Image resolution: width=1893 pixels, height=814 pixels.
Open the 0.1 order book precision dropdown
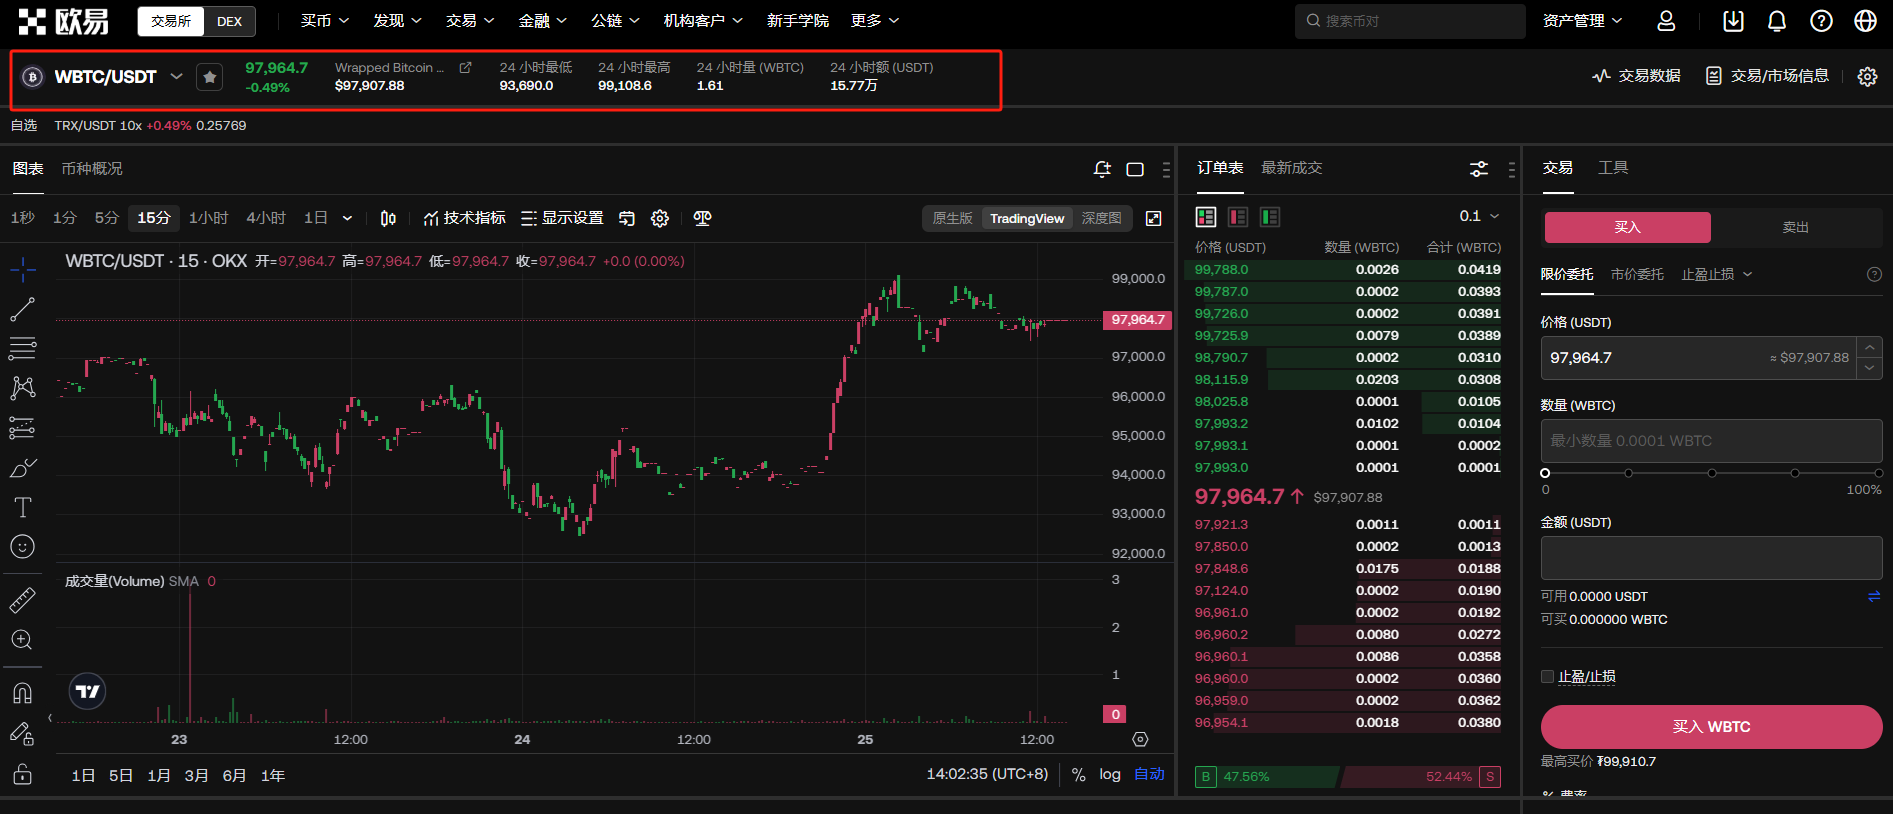pos(1479,216)
